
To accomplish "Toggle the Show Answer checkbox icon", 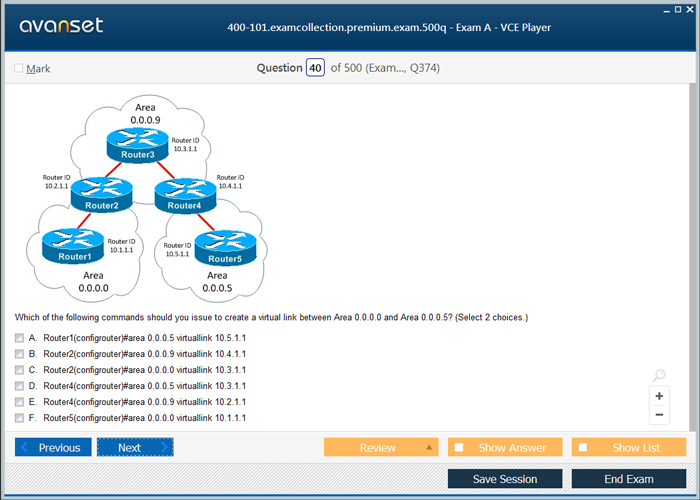I will (458, 447).
